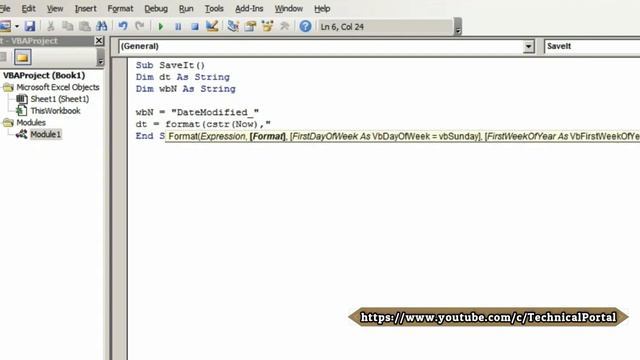The height and width of the screenshot is (360, 640).
Task: Stop execution with the Reset icon
Action: [195, 27]
